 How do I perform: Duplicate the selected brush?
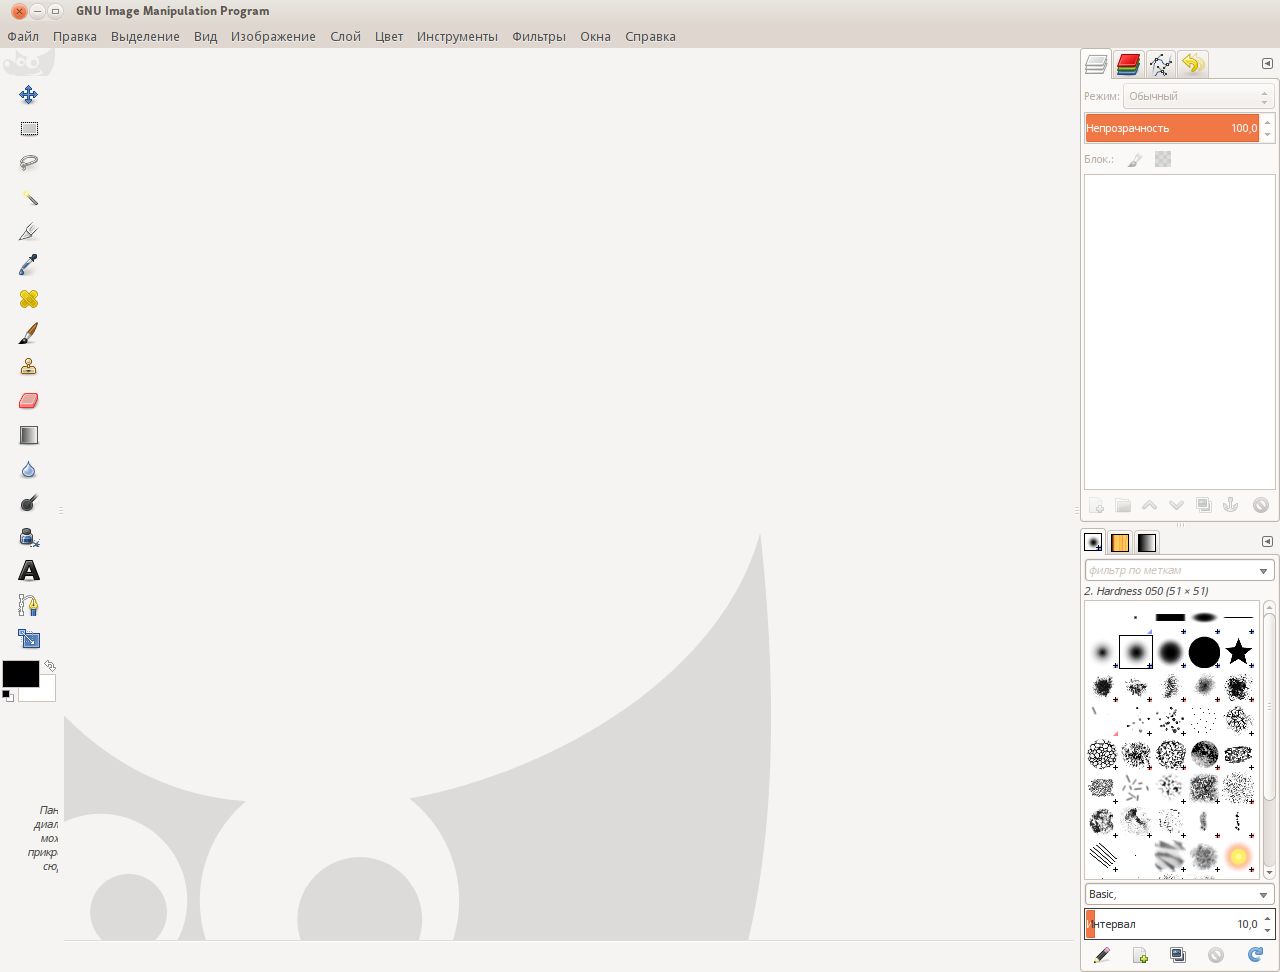pyautogui.click(x=1178, y=956)
